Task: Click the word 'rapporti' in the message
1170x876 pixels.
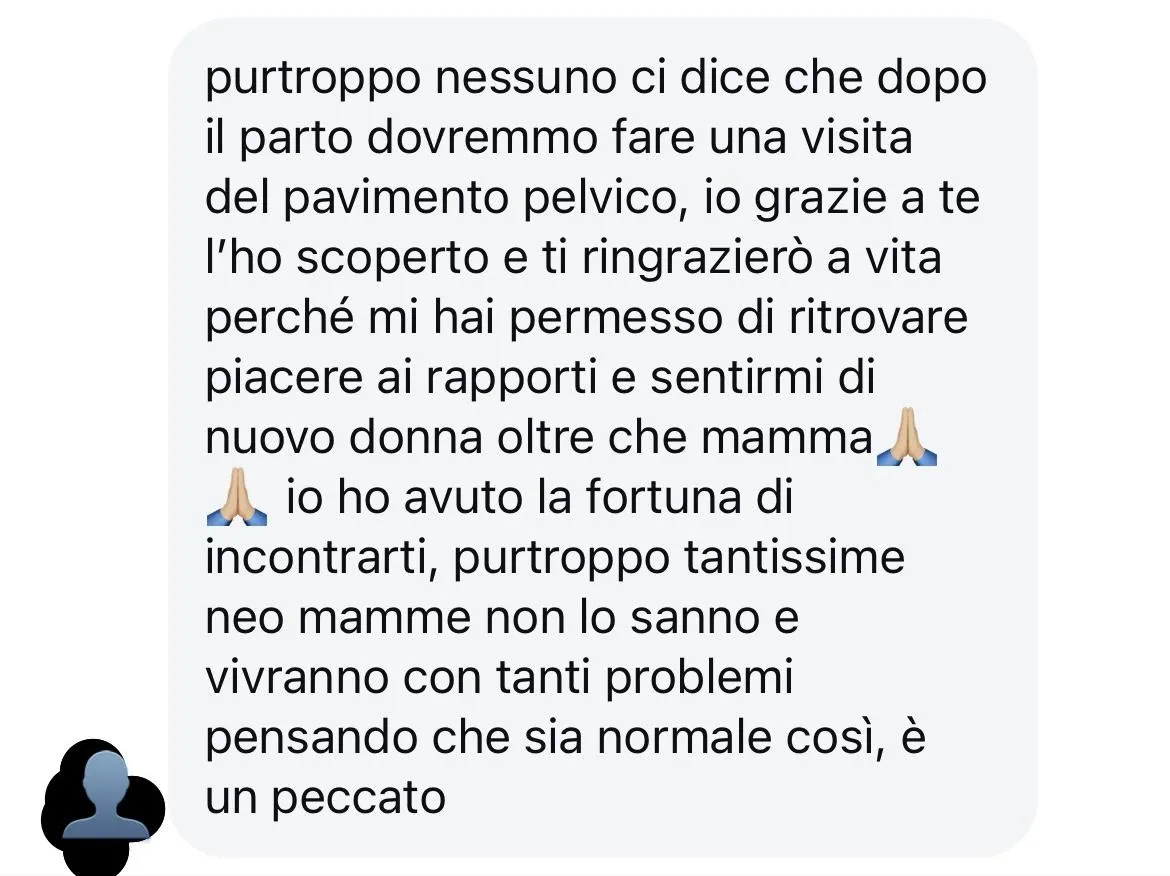Action: coord(512,378)
